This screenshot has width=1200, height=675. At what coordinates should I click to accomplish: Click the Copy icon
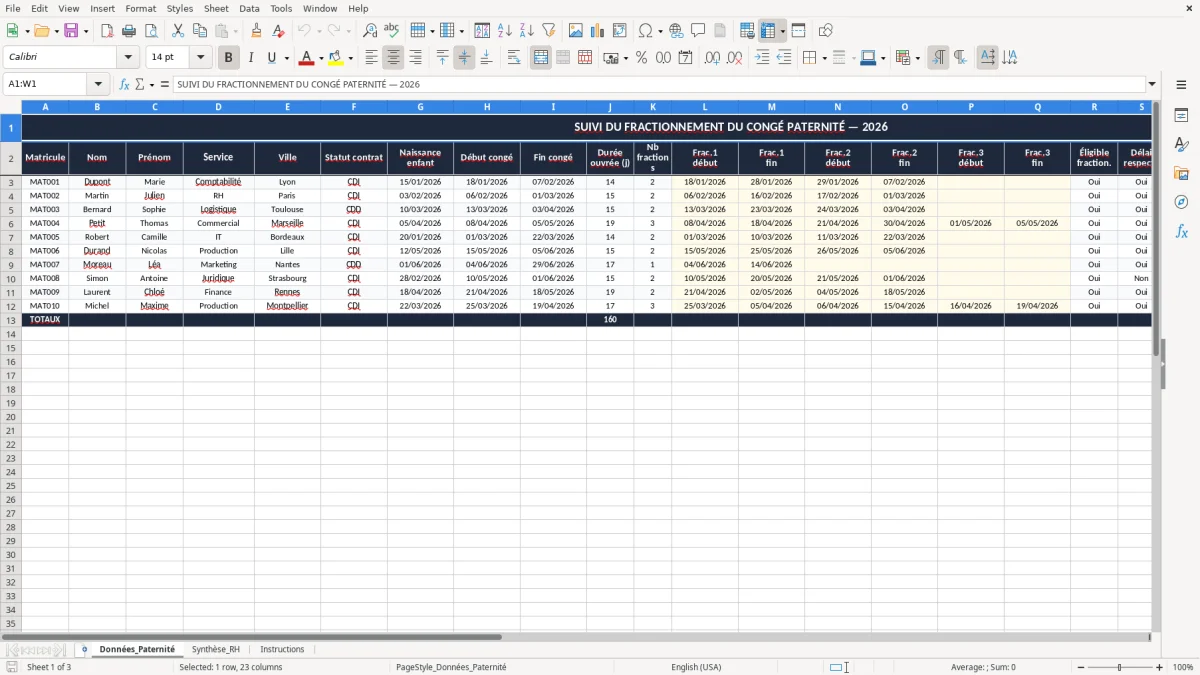click(200, 31)
